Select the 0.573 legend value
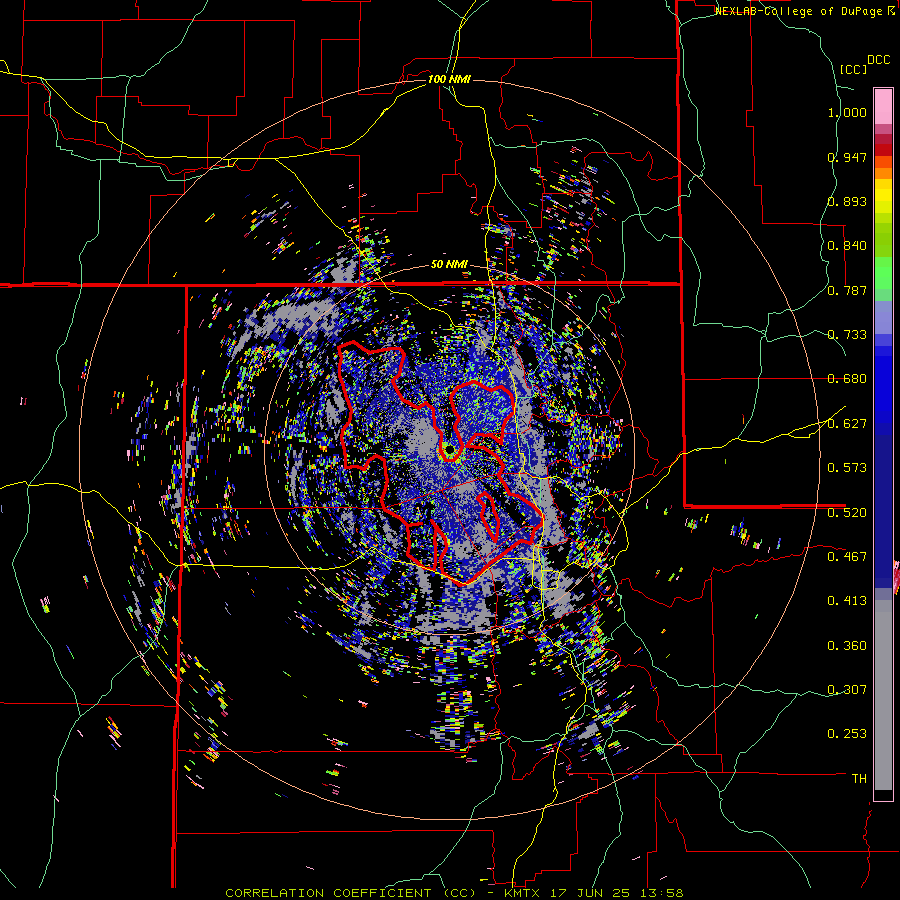Image resolution: width=900 pixels, height=900 pixels. (x=847, y=468)
